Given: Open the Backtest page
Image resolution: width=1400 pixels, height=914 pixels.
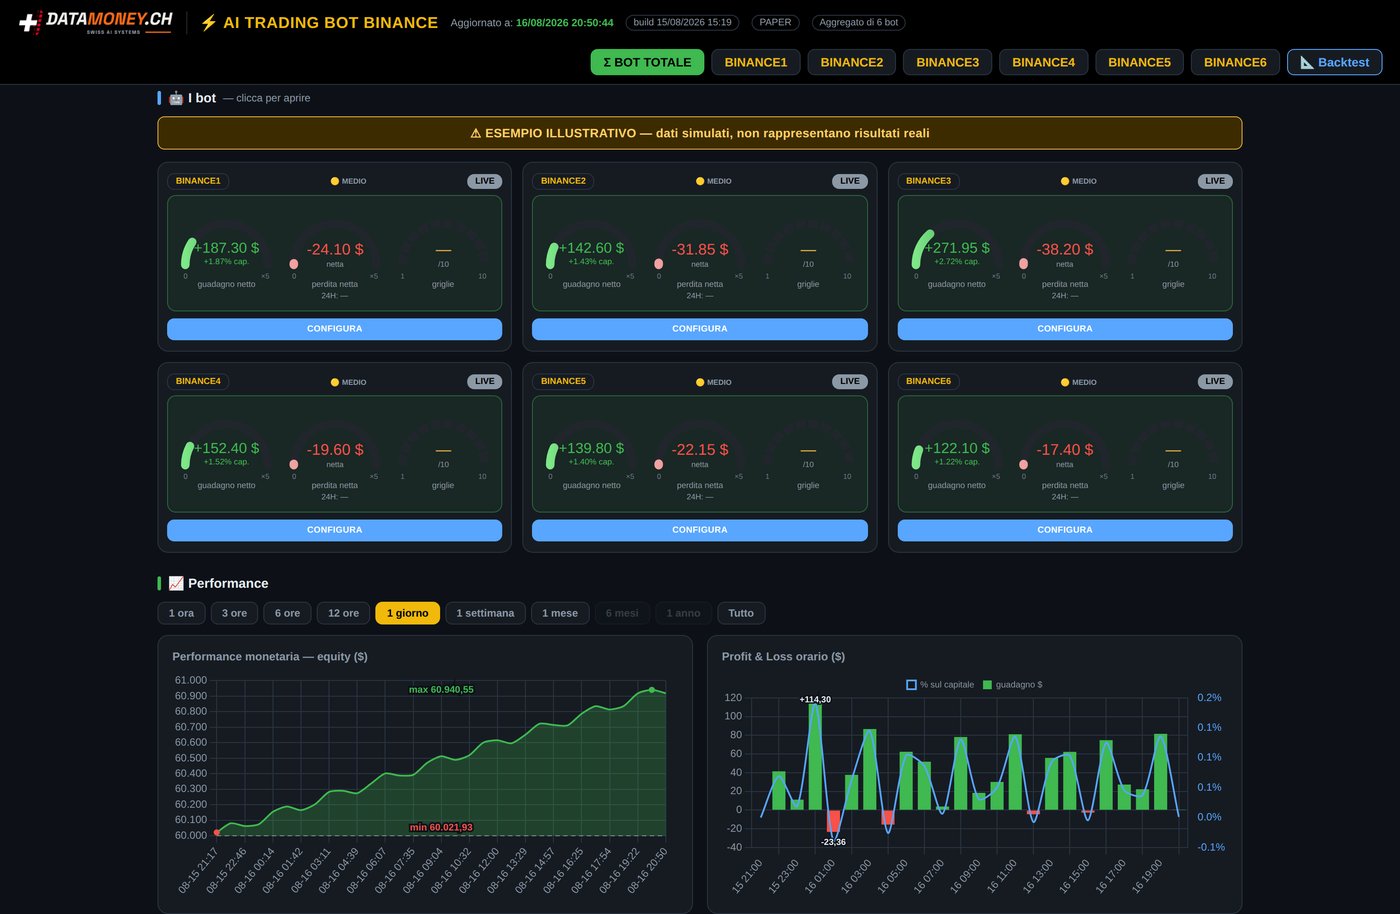Looking at the screenshot, I should [x=1335, y=62].
